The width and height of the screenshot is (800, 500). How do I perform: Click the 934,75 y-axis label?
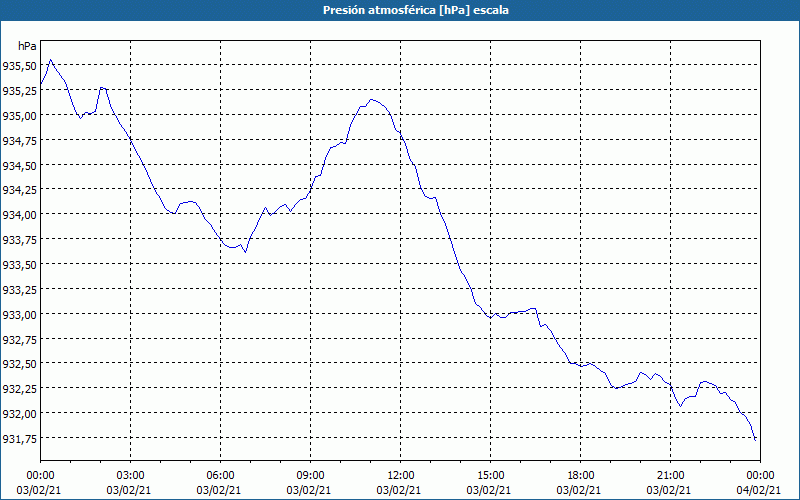click(19, 140)
